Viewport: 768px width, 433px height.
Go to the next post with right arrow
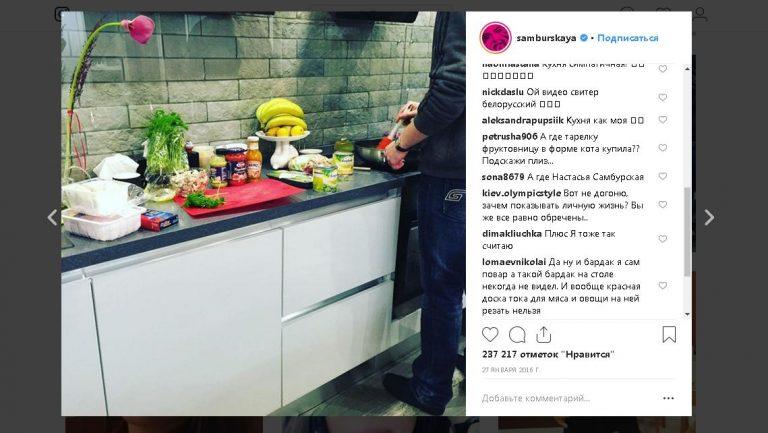tap(709, 217)
